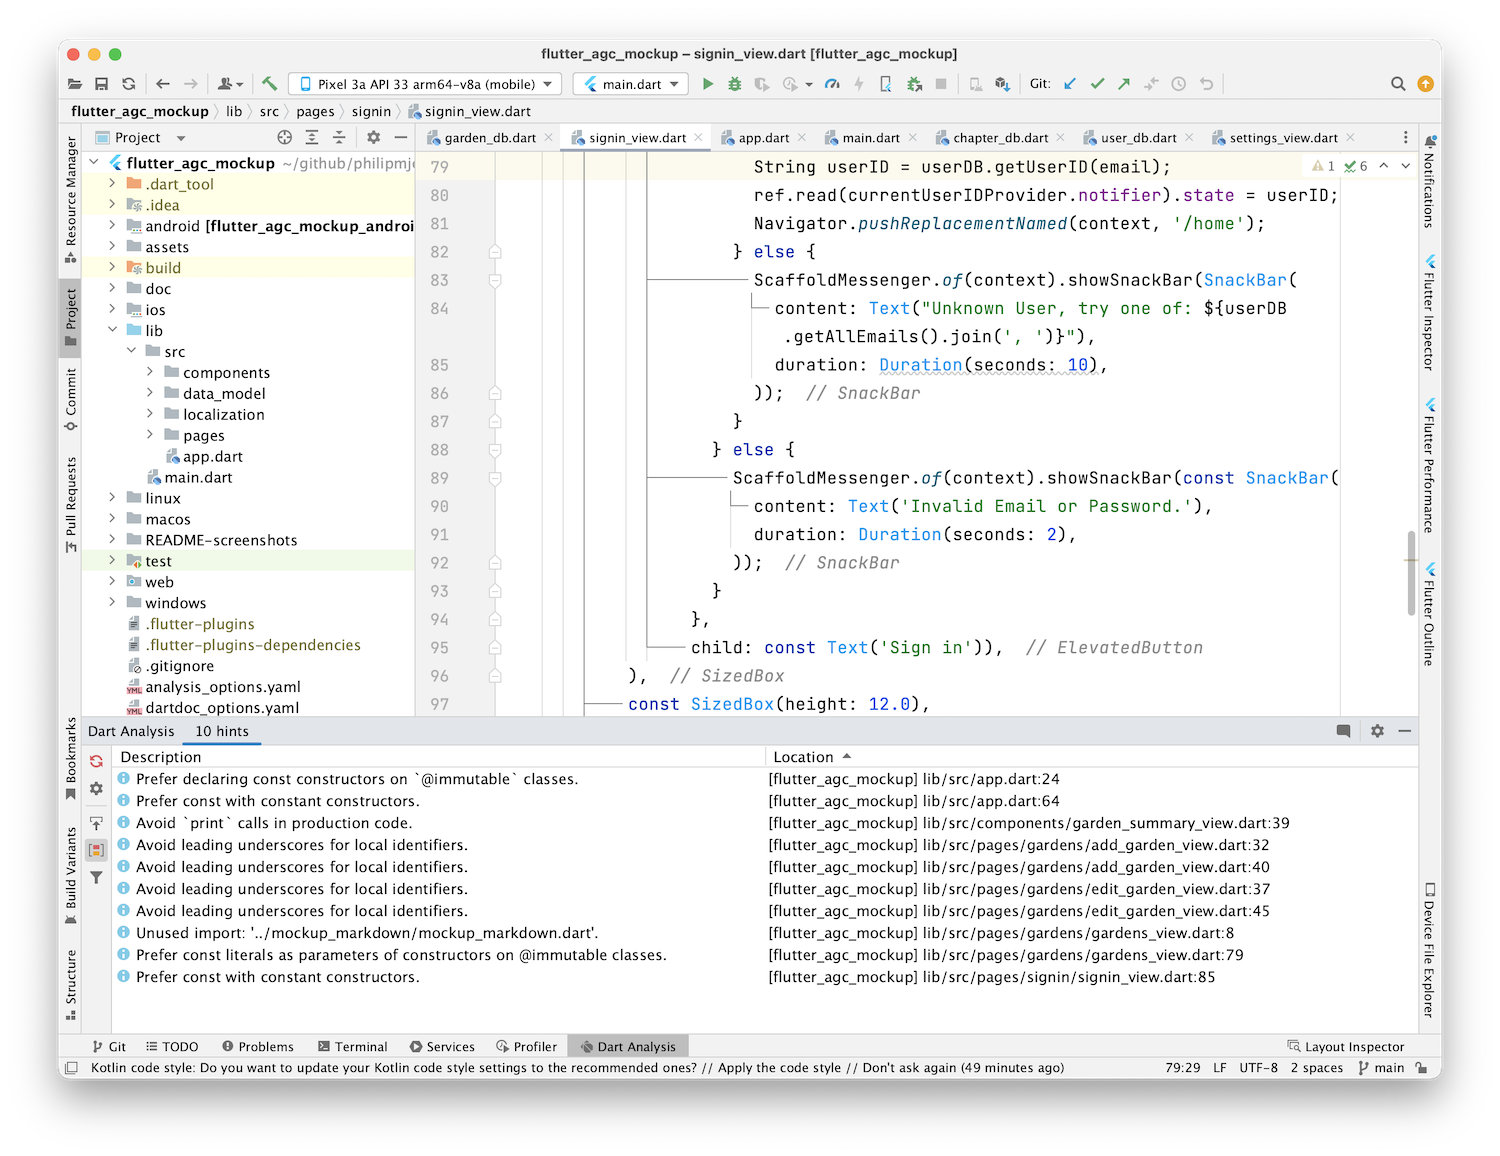Expand the components folder in project tree
Screen dimensions: 1500x1156
pyautogui.click(x=150, y=373)
